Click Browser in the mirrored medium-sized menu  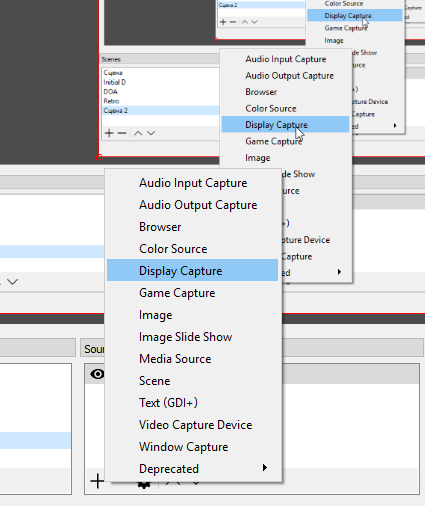[x=286, y=92]
